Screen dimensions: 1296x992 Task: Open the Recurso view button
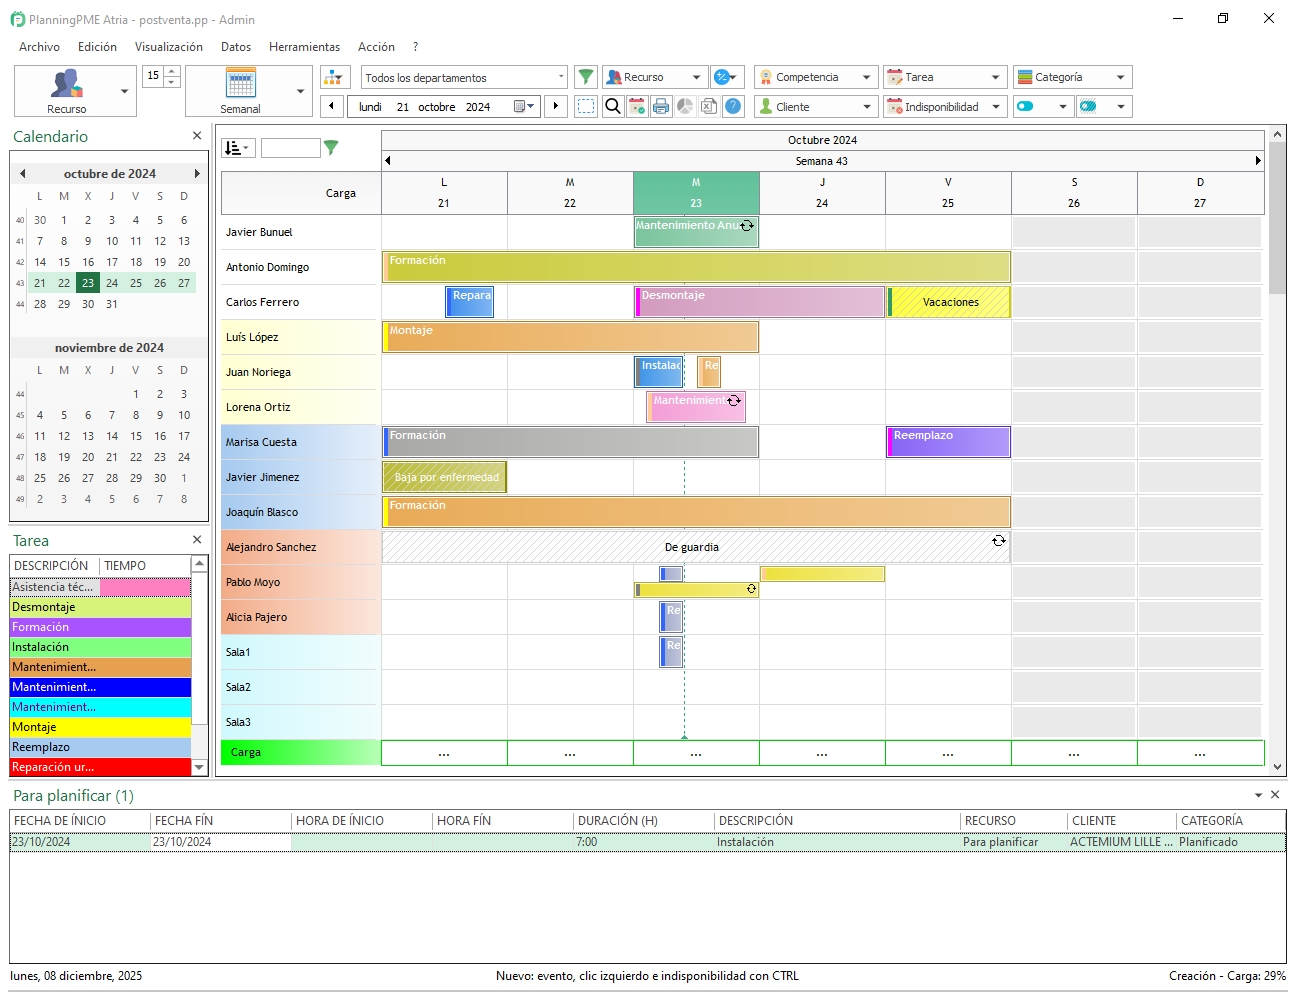pyautogui.click(x=66, y=91)
